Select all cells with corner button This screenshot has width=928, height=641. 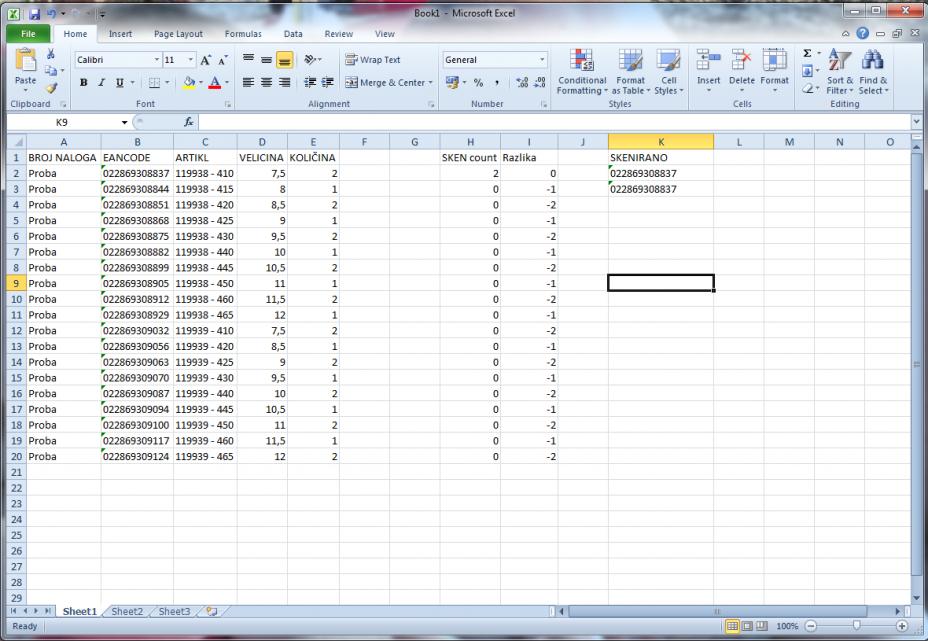pos(17,142)
